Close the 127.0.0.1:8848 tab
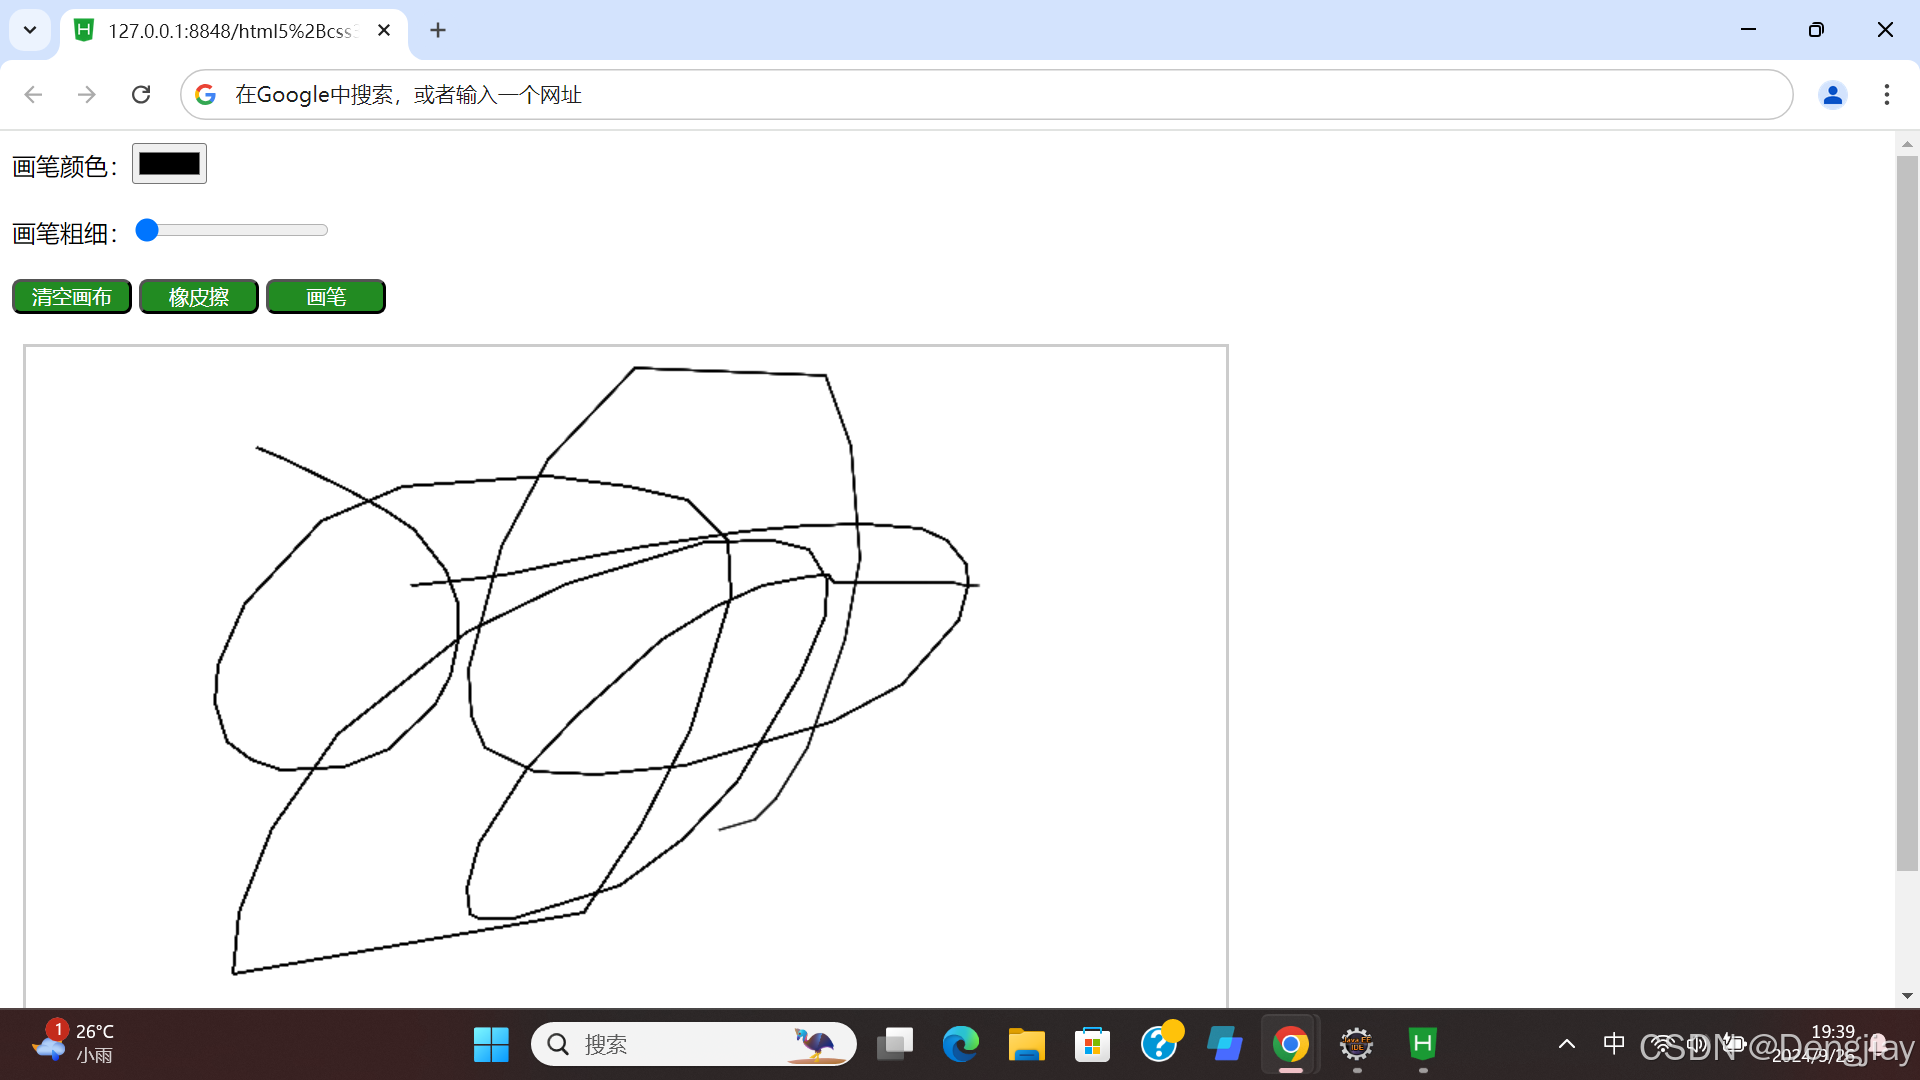 pyautogui.click(x=384, y=30)
